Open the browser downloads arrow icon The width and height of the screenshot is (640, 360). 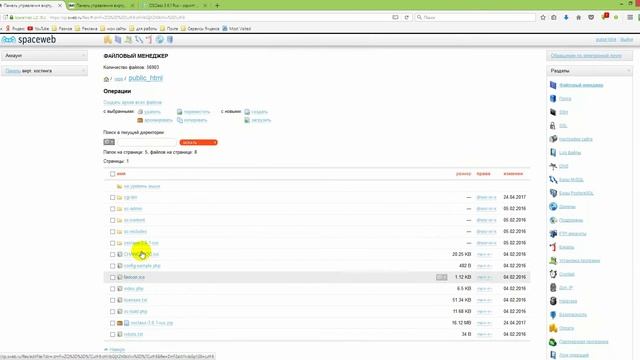(566, 18)
